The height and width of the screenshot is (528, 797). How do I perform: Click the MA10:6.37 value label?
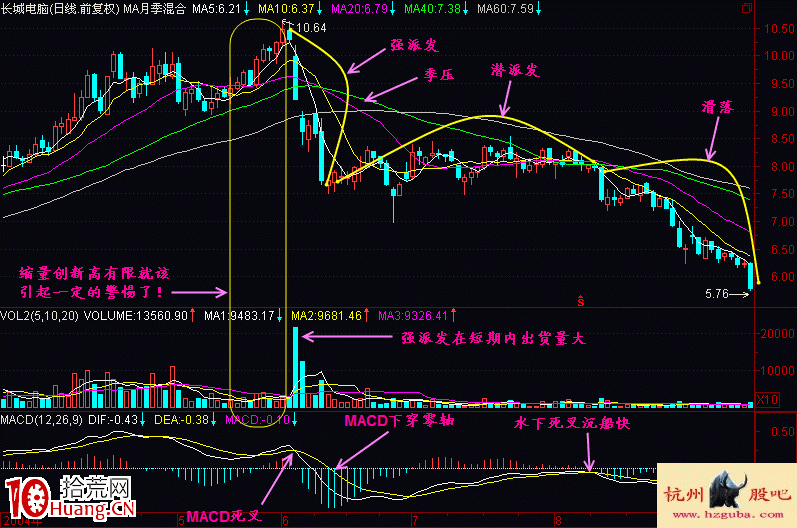(x=286, y=8)
